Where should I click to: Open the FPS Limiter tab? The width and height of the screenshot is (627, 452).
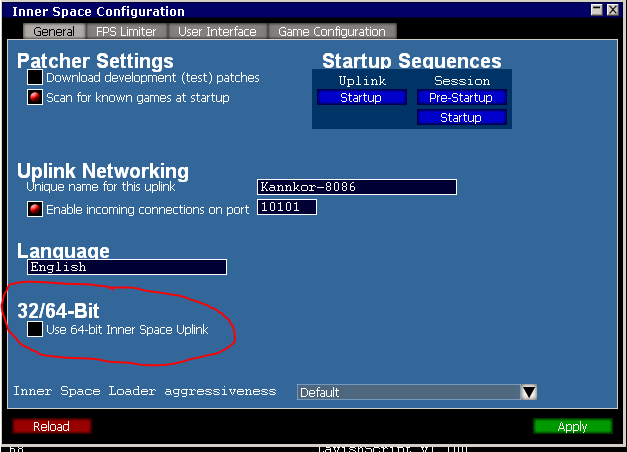126,32
